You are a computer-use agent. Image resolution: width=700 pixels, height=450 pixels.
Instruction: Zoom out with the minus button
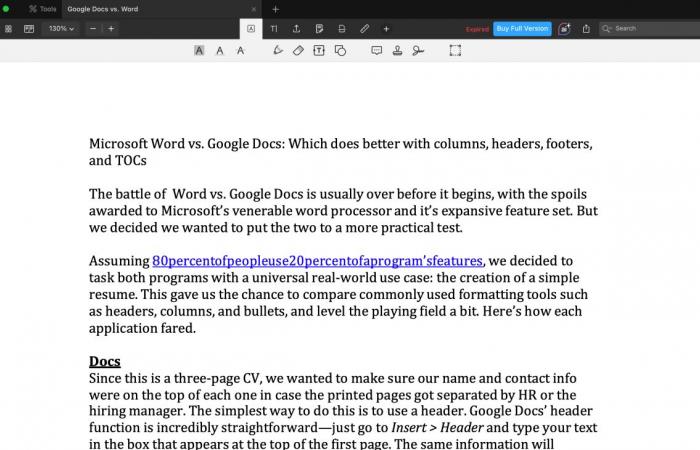click(93, 29)
